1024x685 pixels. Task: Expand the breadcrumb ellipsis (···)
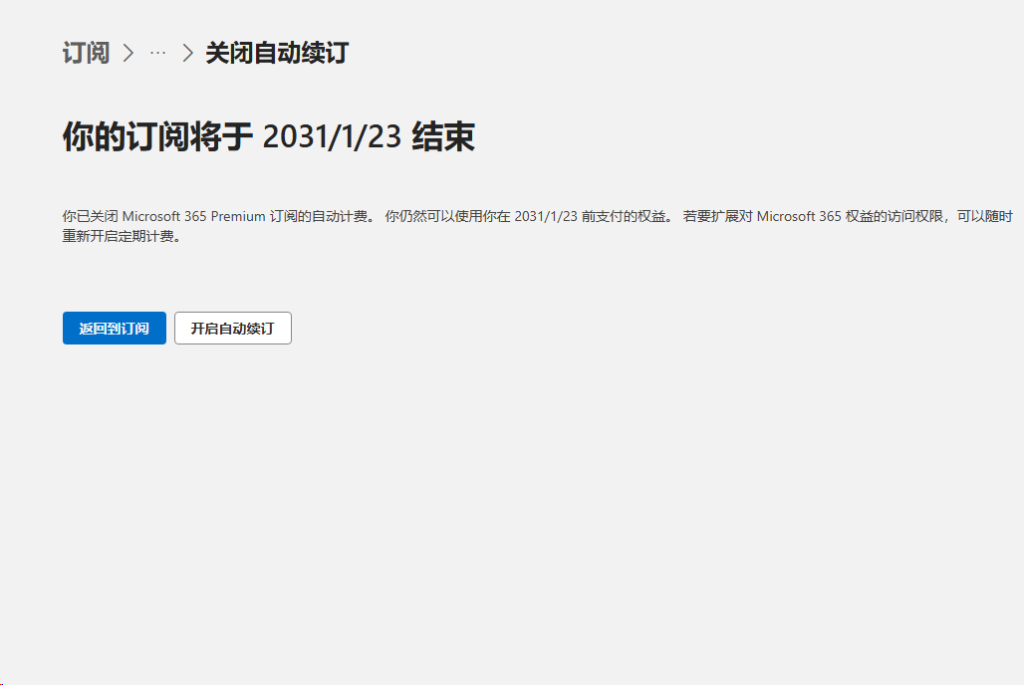pyautogui.click(x=157, y=53)
